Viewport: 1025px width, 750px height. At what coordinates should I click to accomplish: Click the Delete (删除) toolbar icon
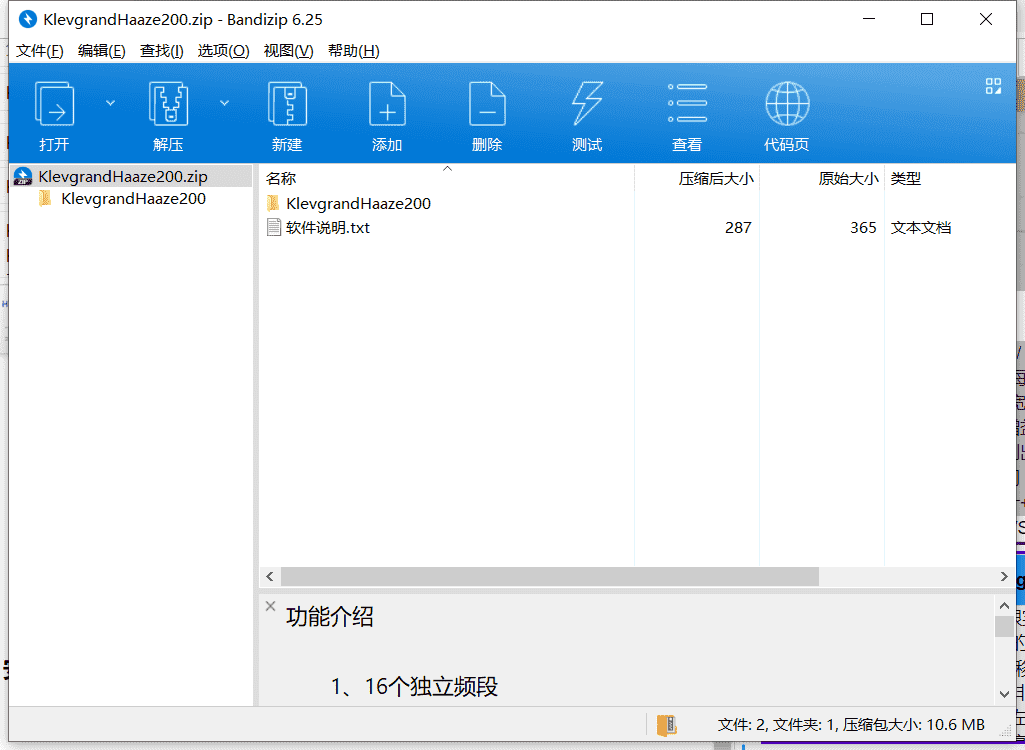coord(487,103)
